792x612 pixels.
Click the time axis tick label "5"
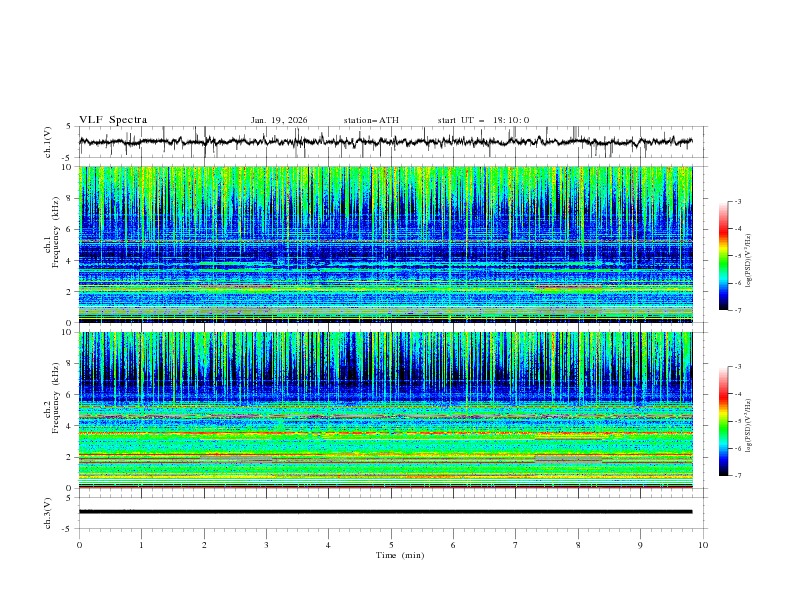391,545
